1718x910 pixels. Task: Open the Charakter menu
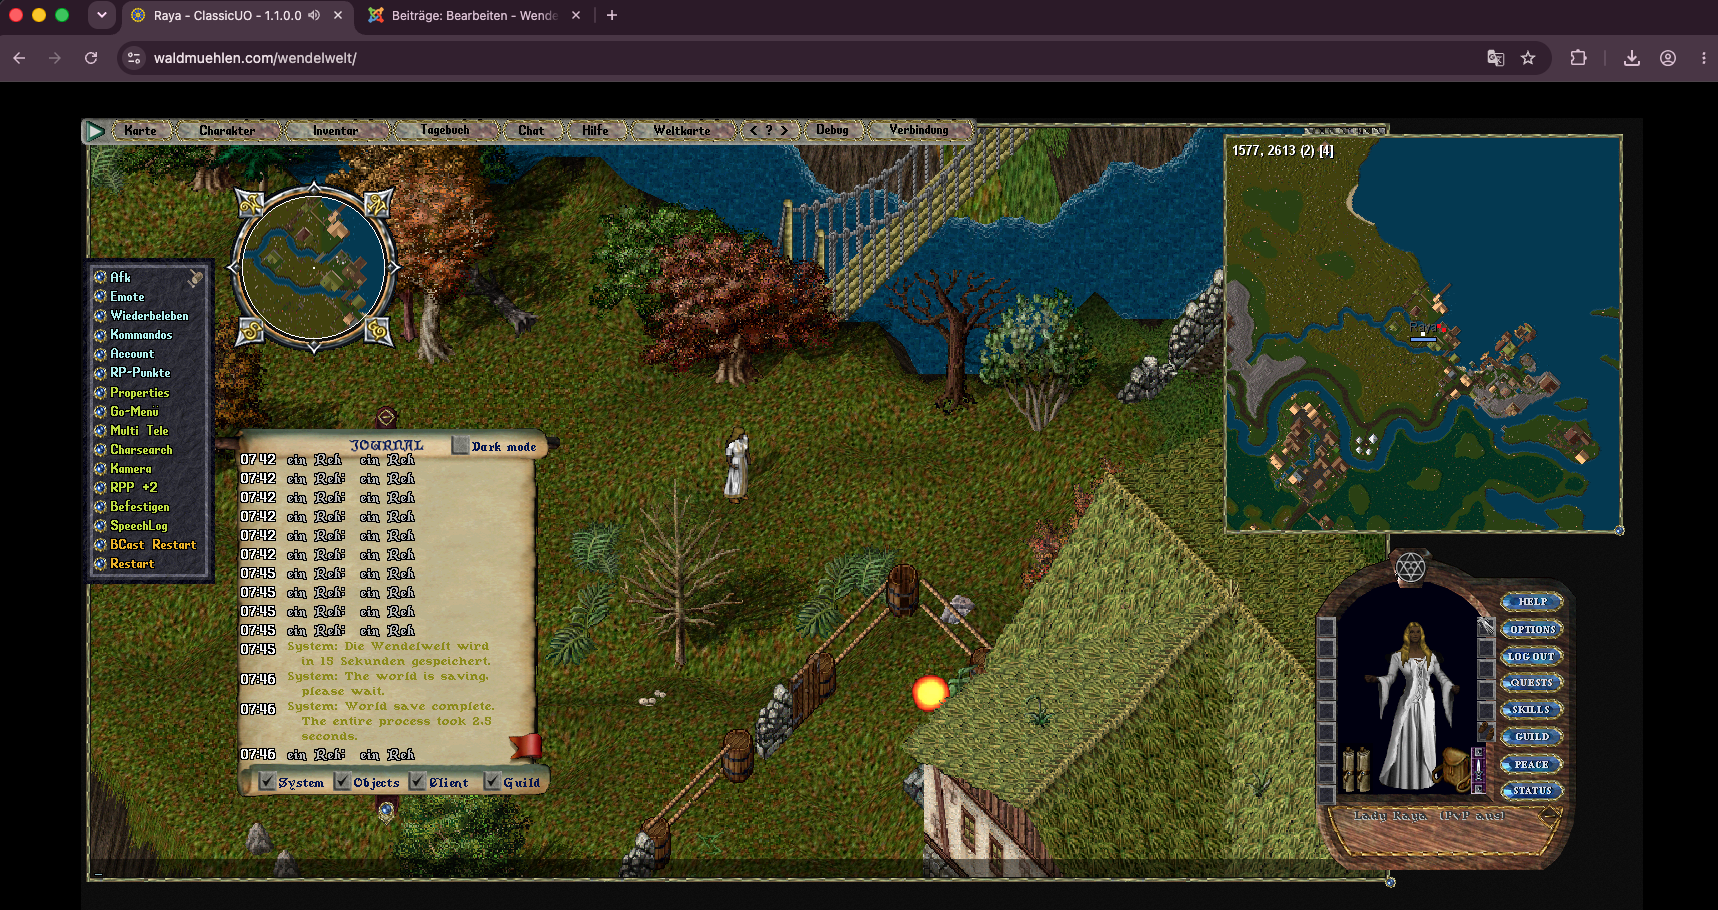click(x=227, y=131)
